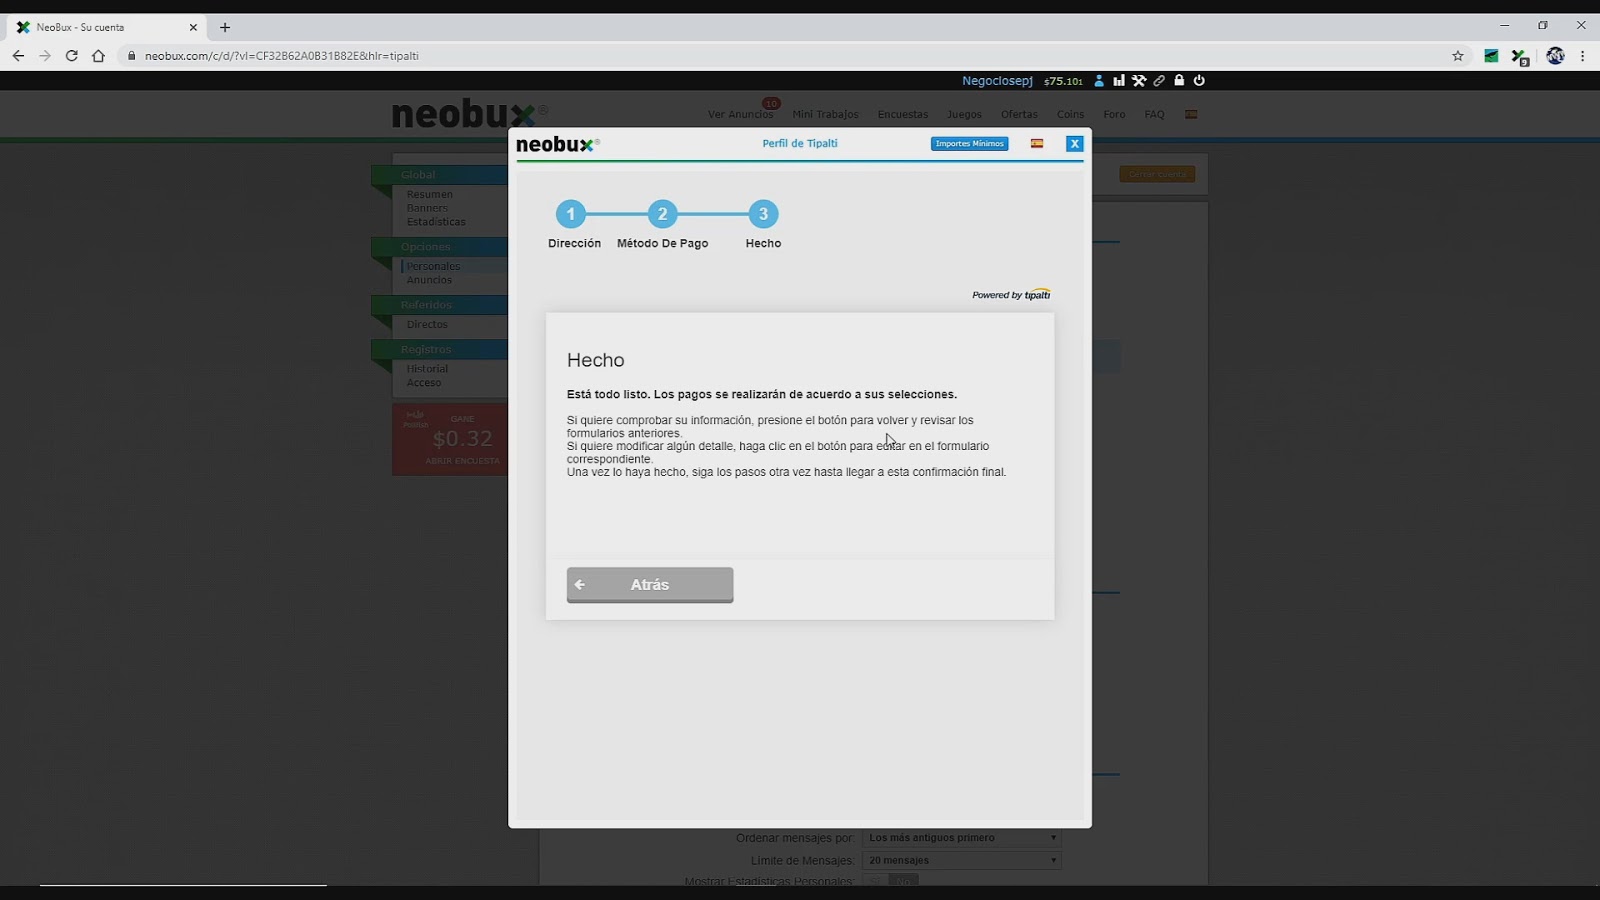Click the $0.32 survey banner
Screen dimensions: 1600x900
pyautogui.click(x=450, y=439)
